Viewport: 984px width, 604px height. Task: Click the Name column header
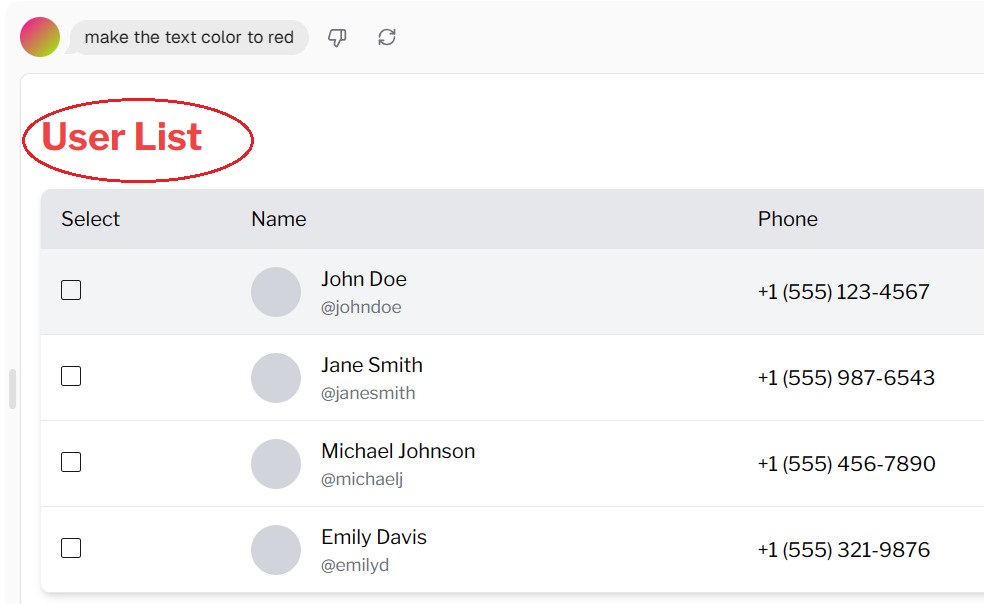[278, 219]
